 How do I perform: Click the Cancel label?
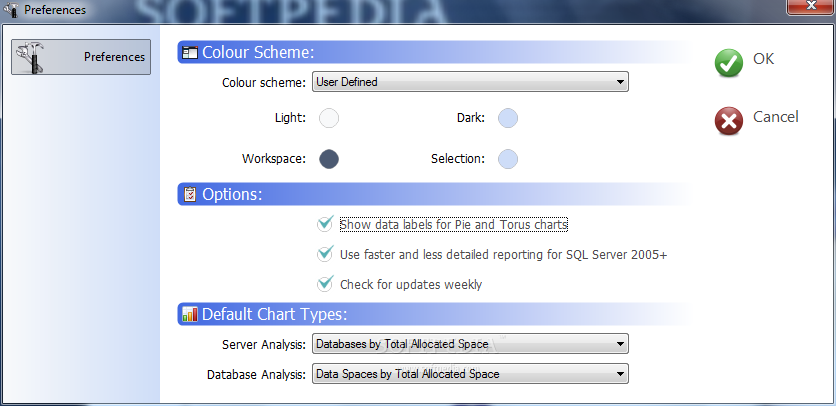[776, 116]
